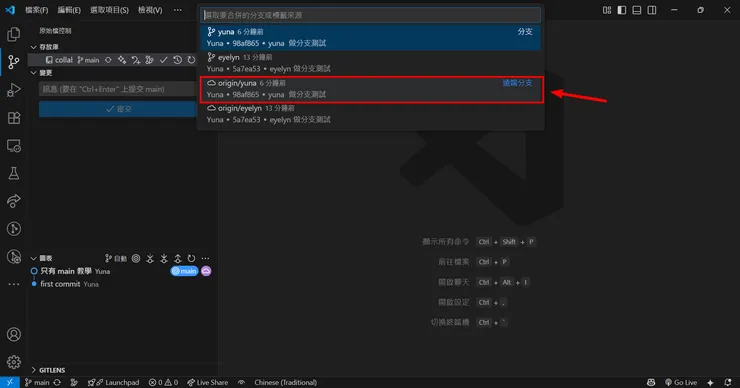Click the blue main badge in the graph
The height and width of the screenshot is (388, 740).
pos(185,271)
